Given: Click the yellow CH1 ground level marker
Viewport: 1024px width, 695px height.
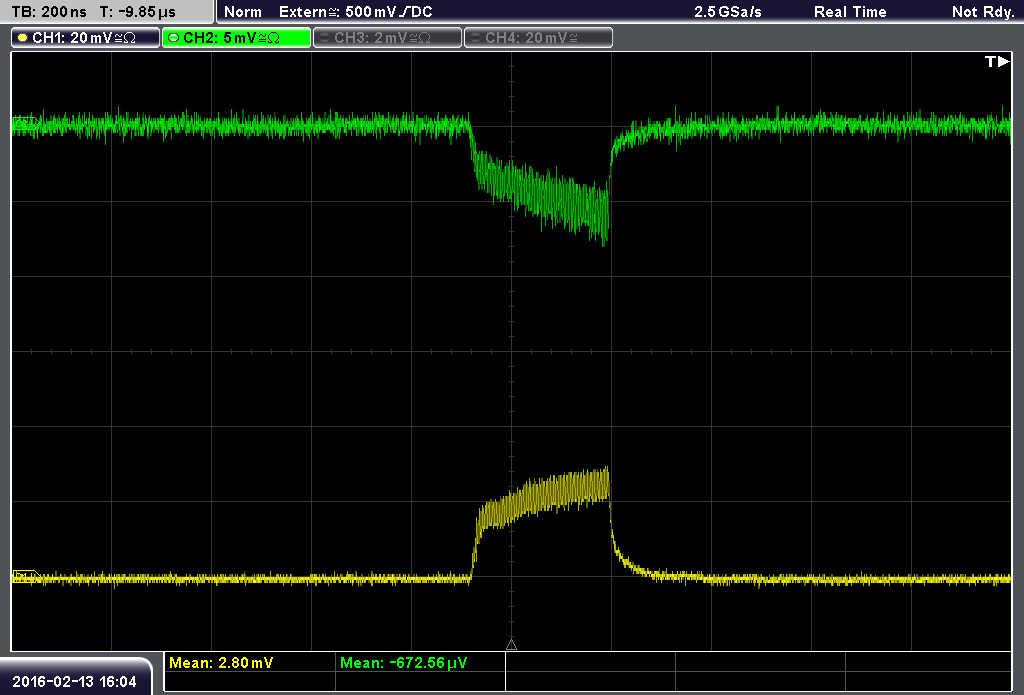Looking at the screenshot, I should coord(26,576).
